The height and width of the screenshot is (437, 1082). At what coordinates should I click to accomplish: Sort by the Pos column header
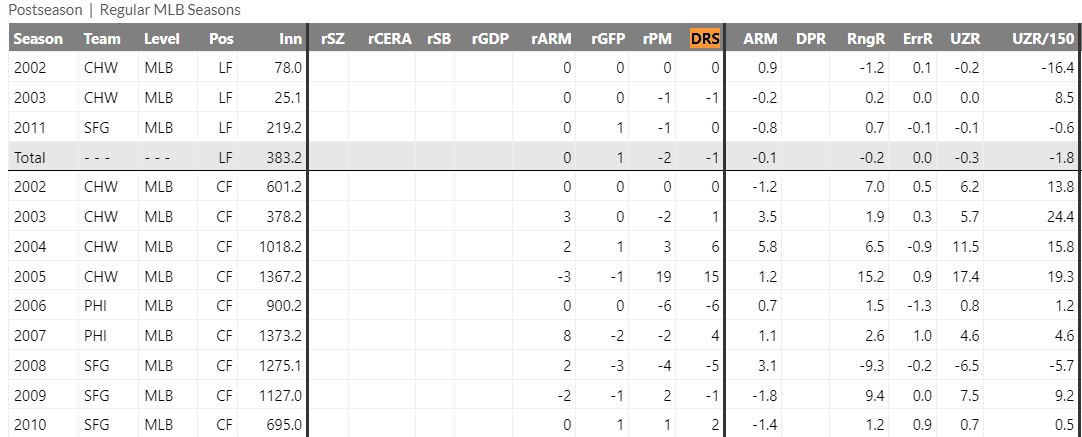coord(221,39)
